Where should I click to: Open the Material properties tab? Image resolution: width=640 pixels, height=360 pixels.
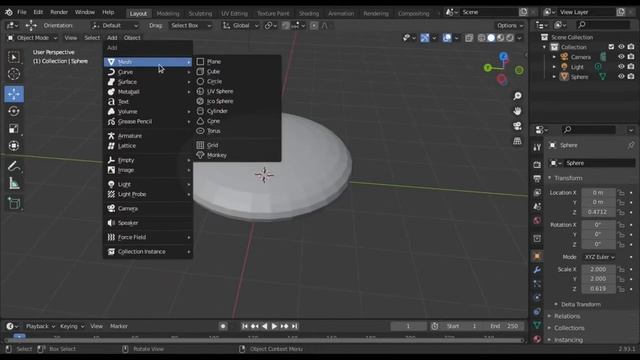click(x=537, y=339)
